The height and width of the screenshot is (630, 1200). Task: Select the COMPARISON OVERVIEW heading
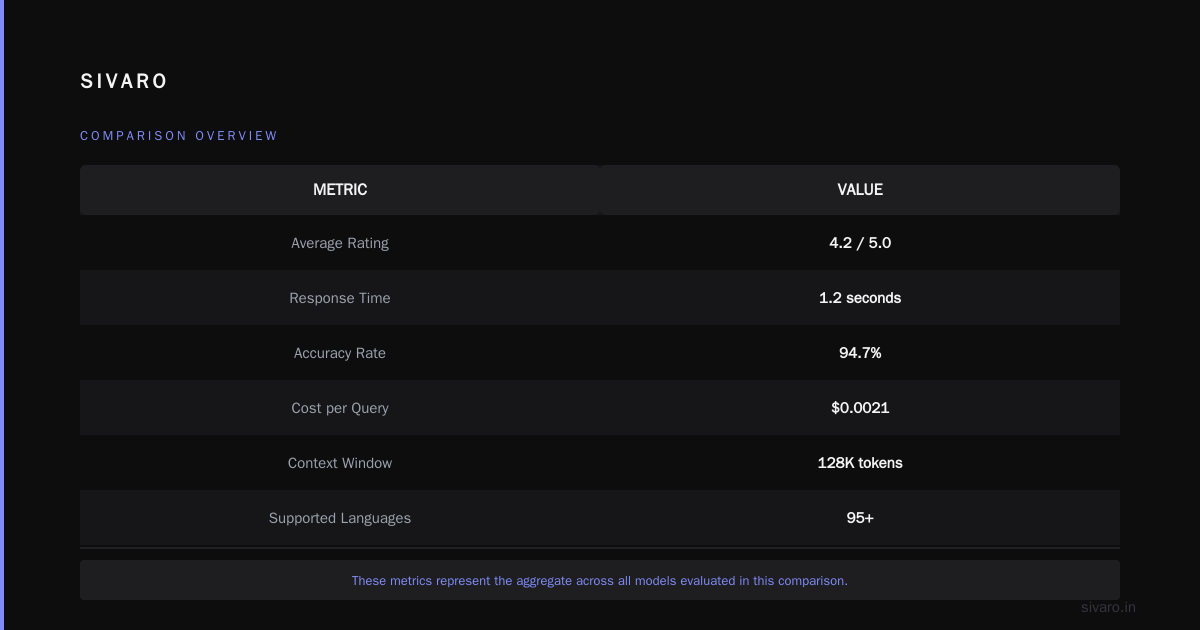(x=179, y=136)
